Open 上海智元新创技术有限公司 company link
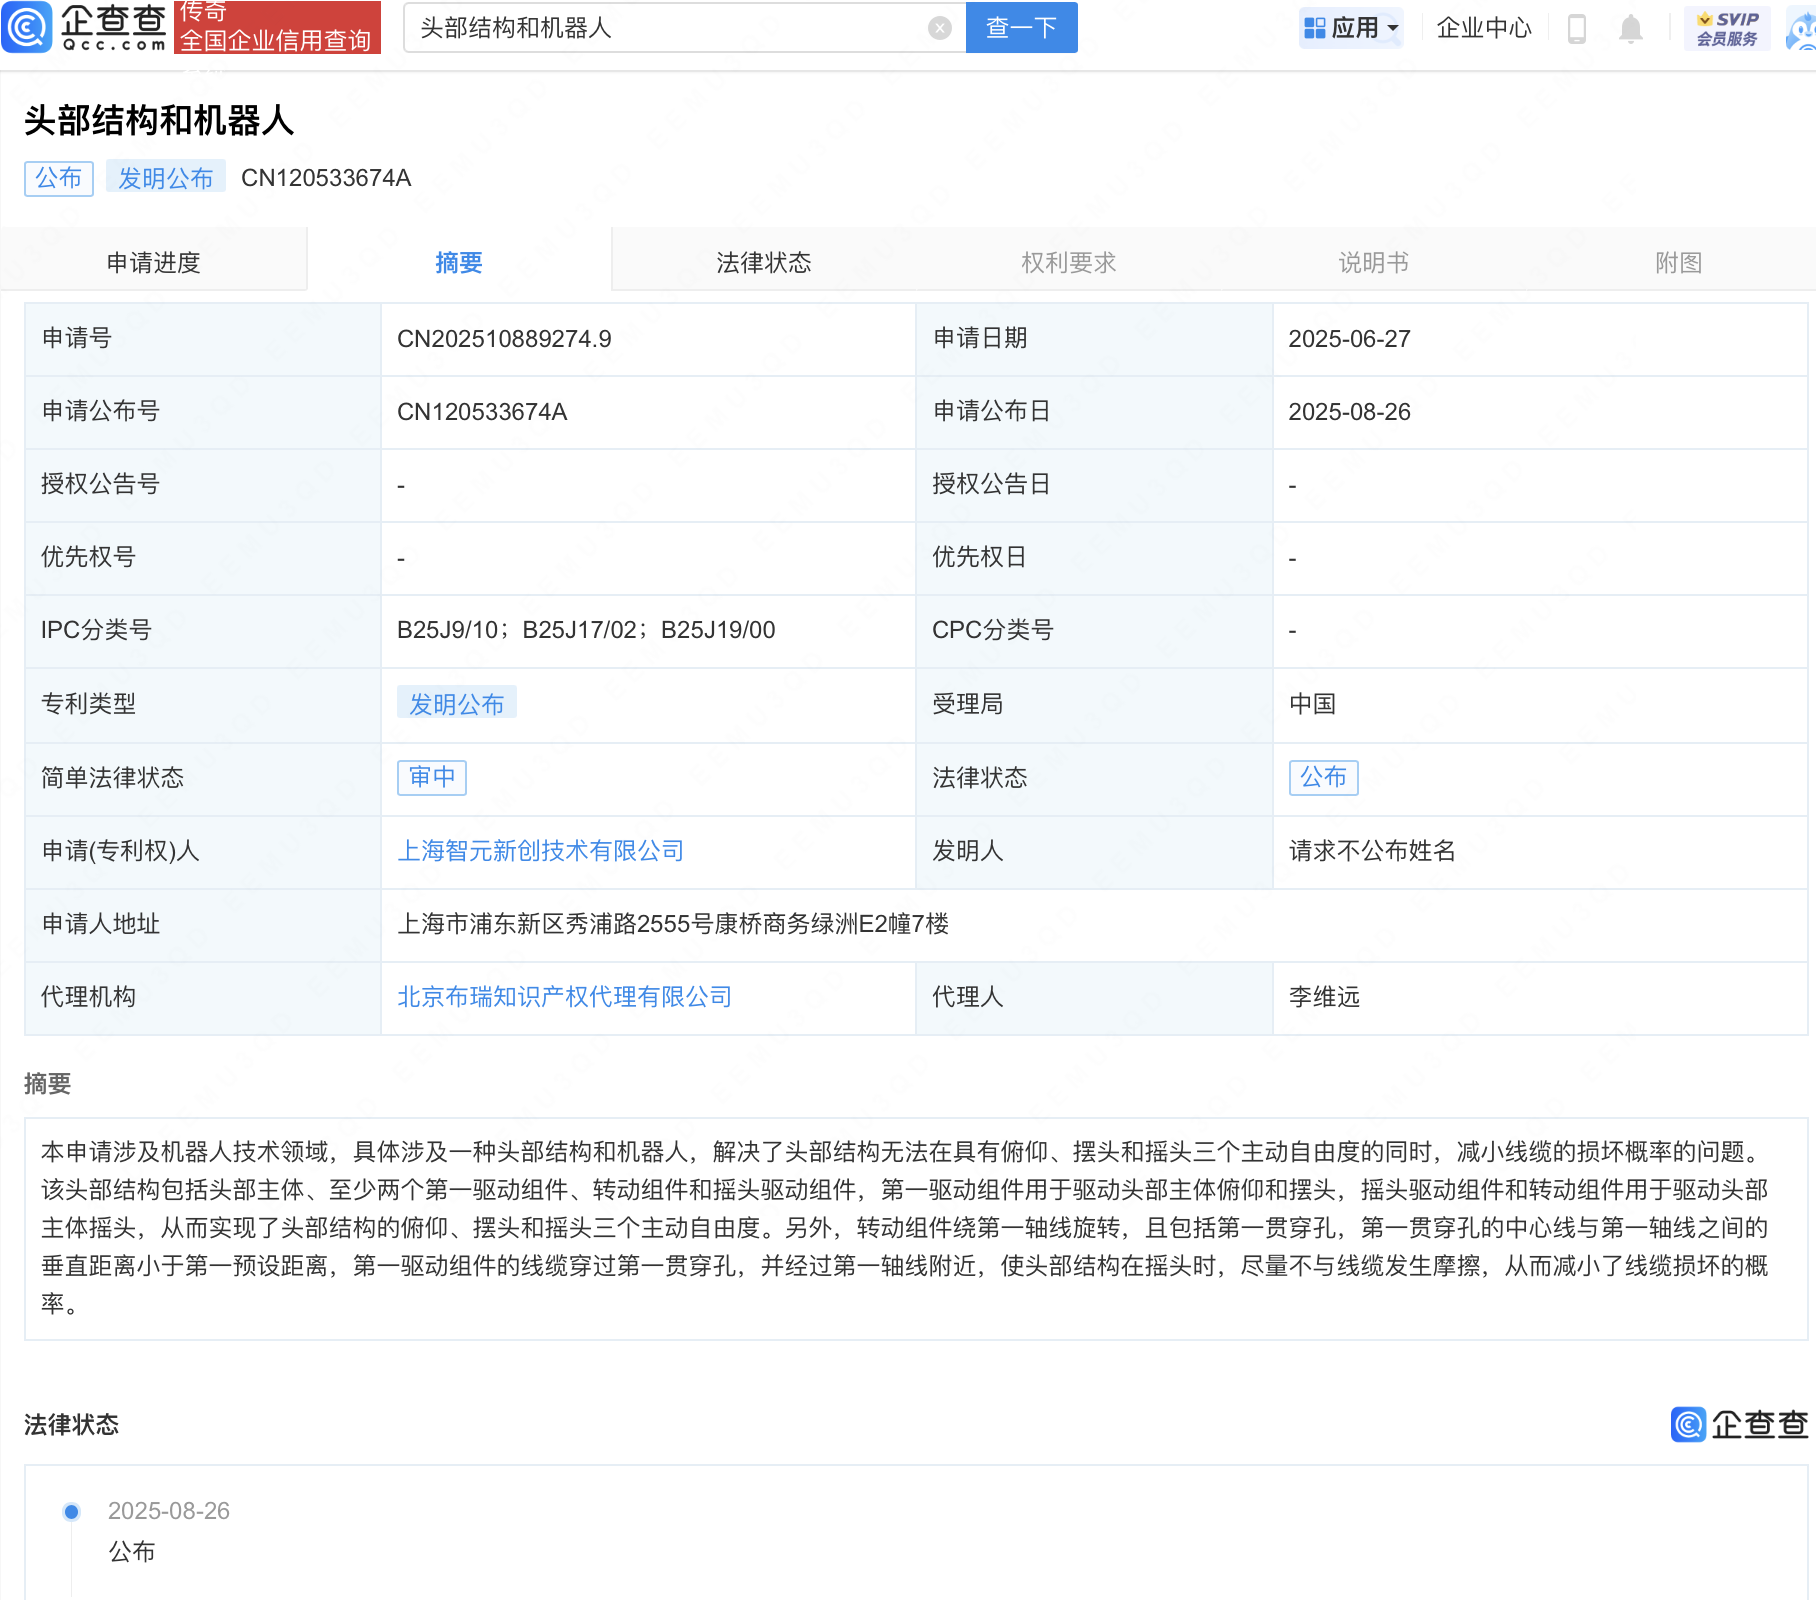The width and height of the screenshot is (1816, 1600). coord(540,851)
